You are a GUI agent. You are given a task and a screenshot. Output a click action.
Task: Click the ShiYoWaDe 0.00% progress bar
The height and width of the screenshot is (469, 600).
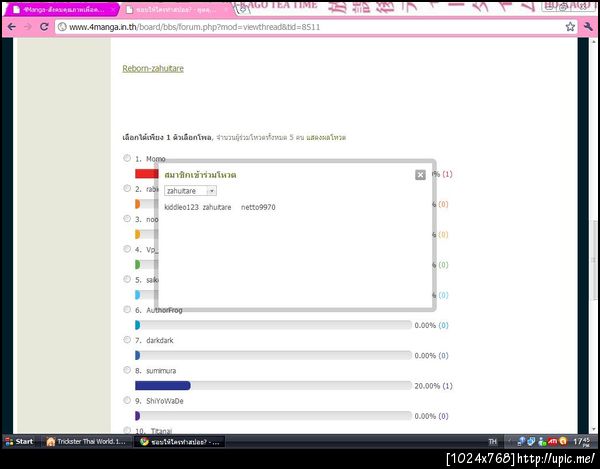click(273, 416)
